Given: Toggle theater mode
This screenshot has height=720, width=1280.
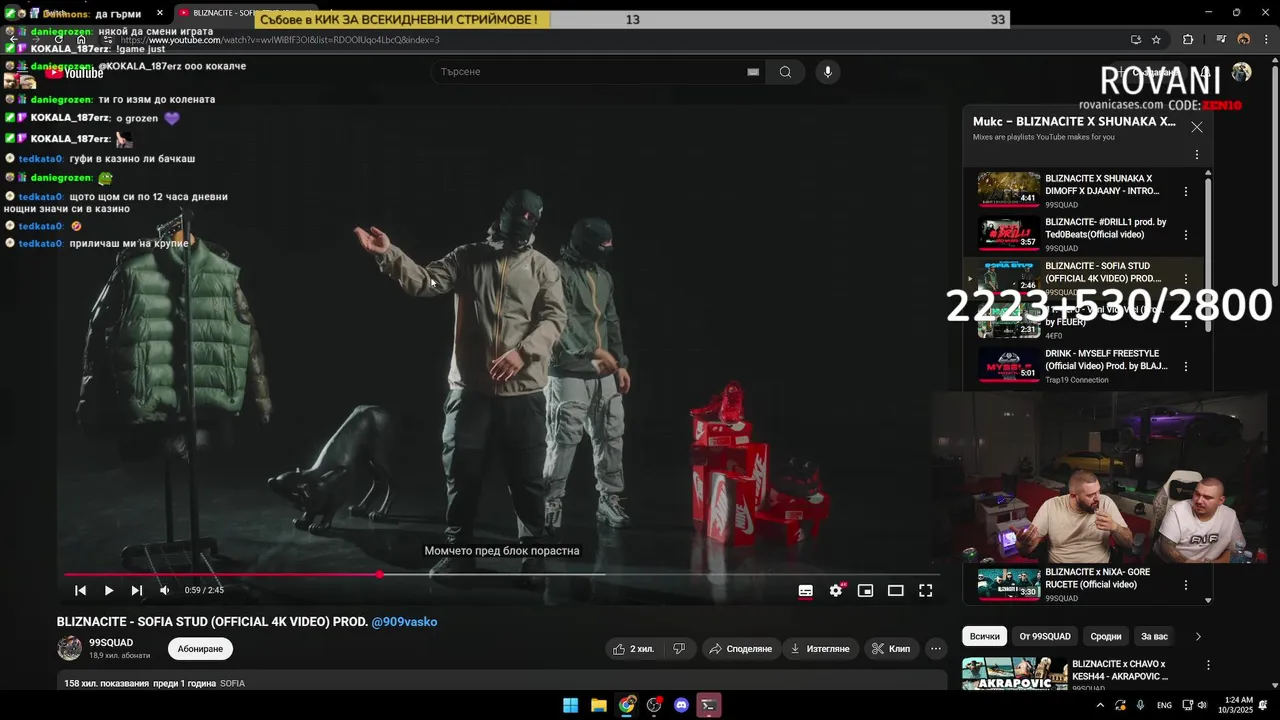Looking at the screenshot, I should 896,591.
